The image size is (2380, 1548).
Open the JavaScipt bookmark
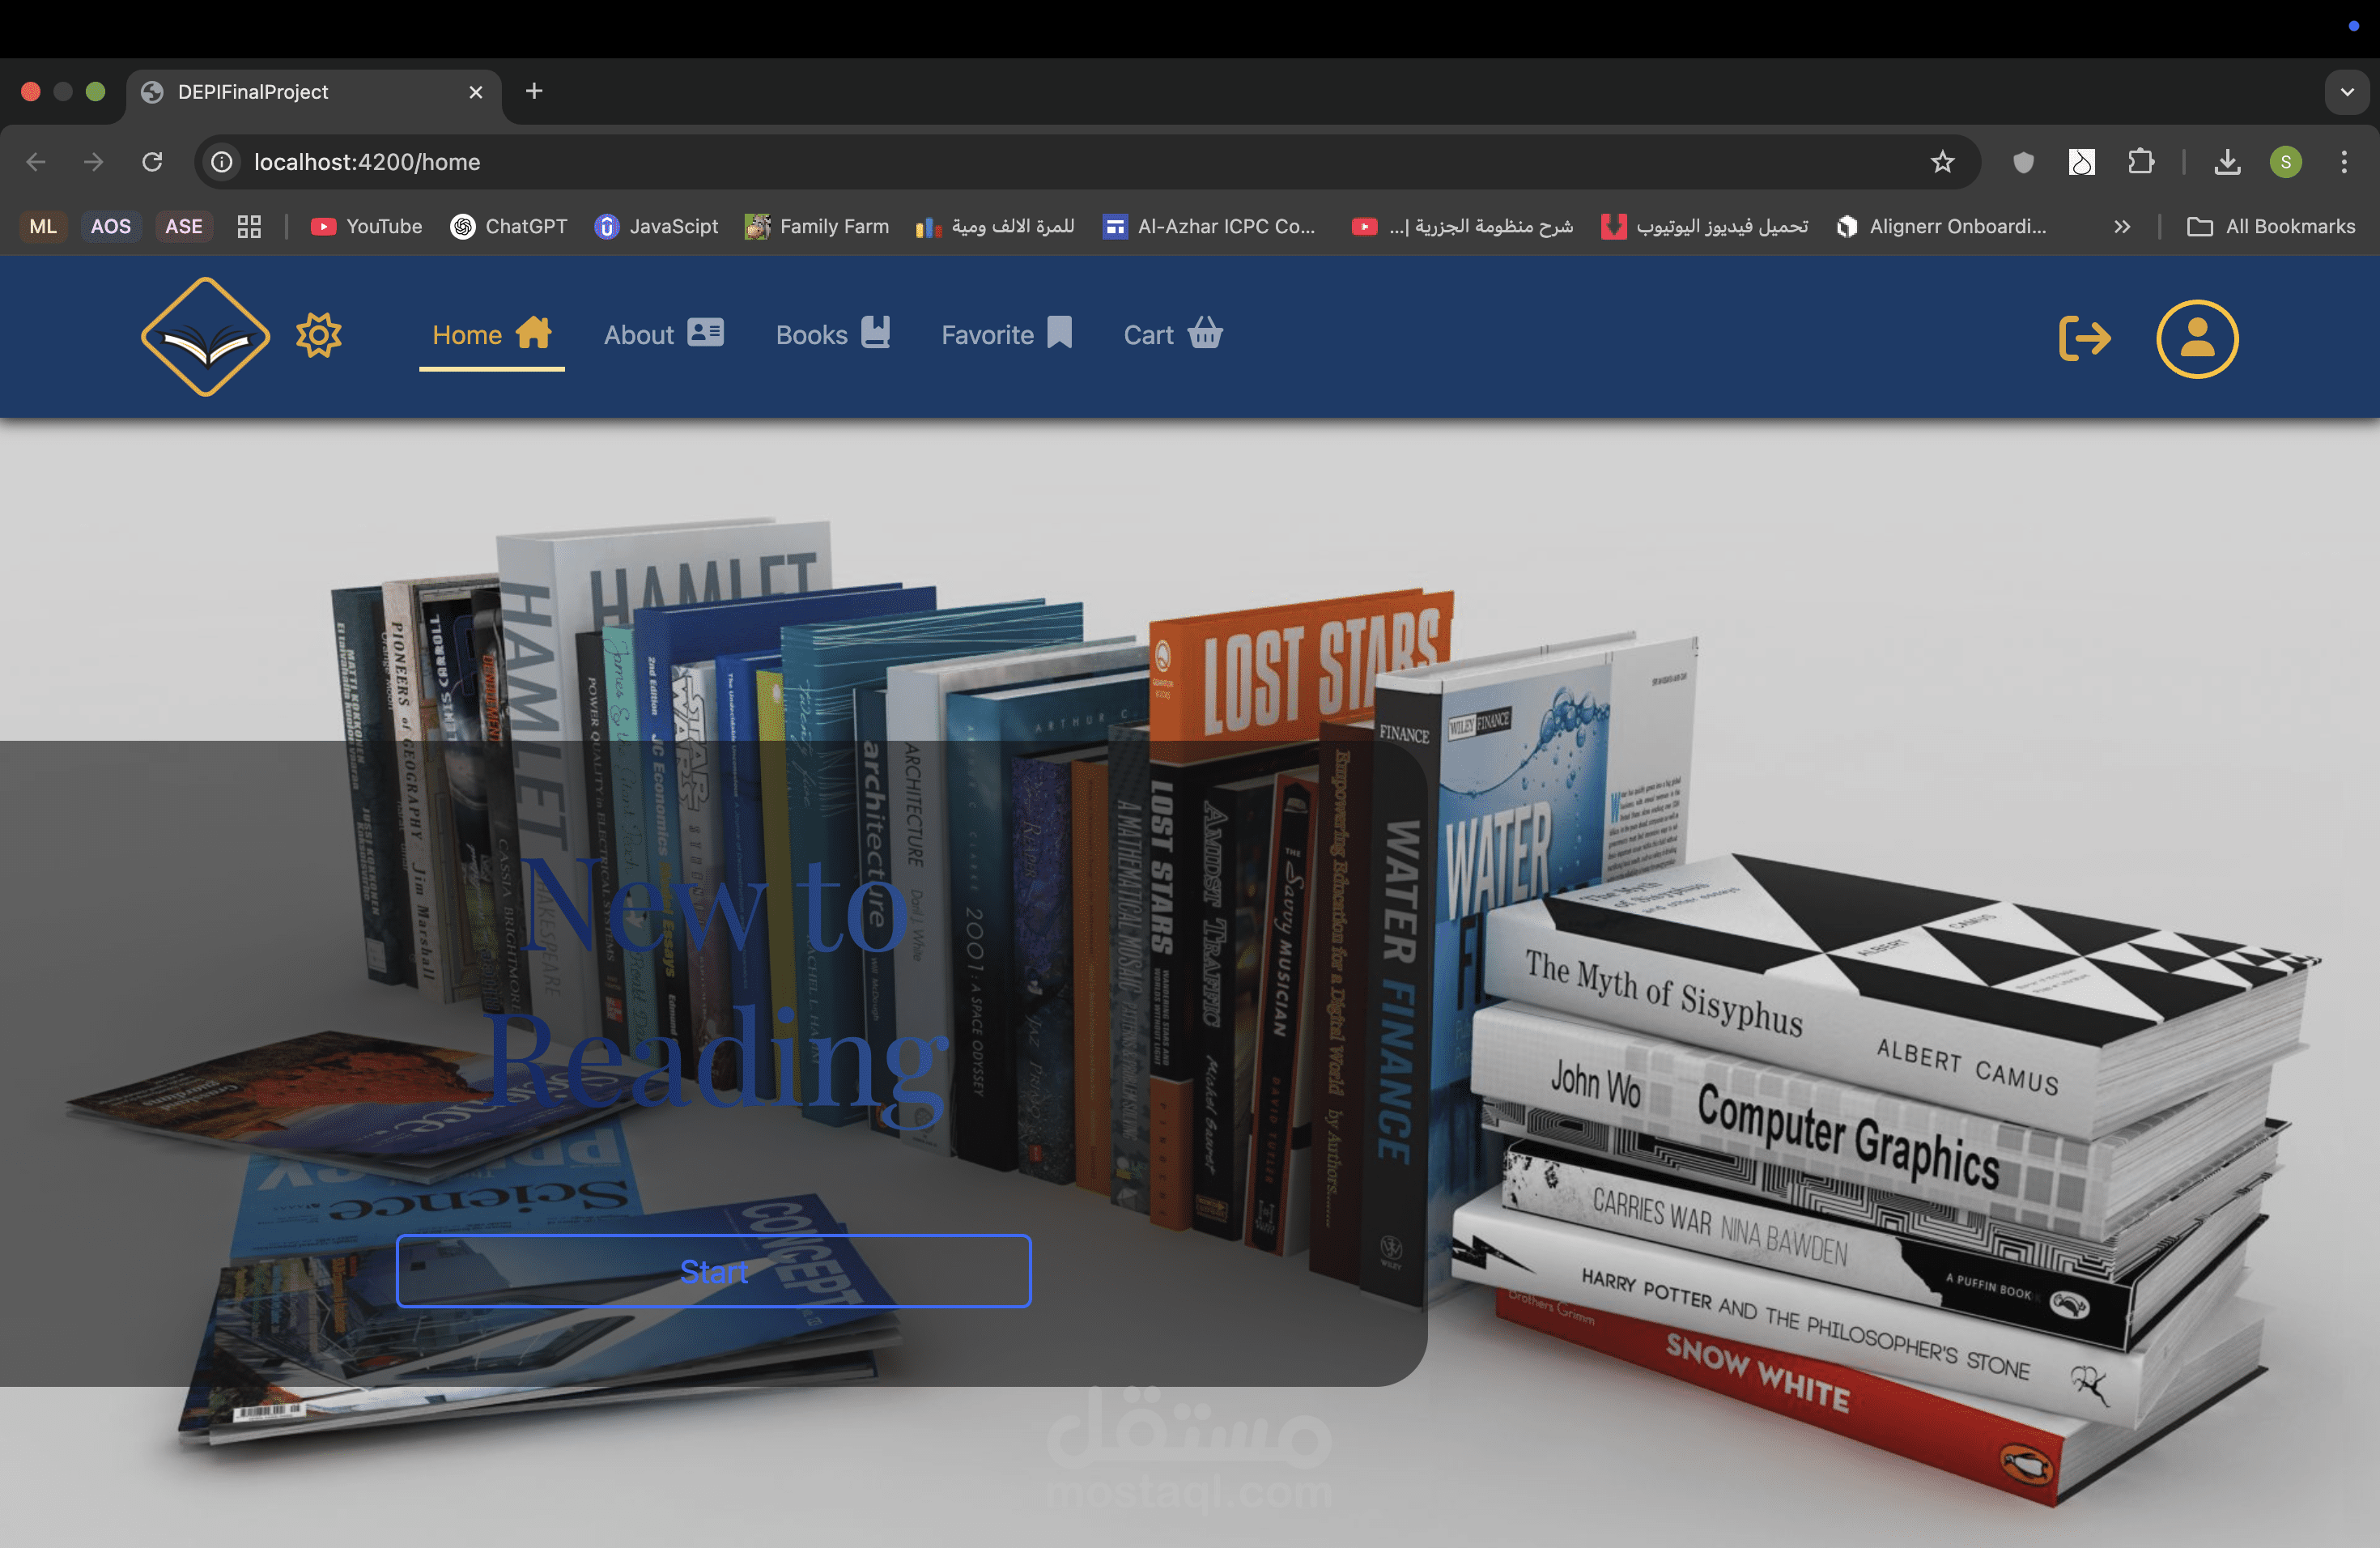pyautogui.click(x=656, y=227)
